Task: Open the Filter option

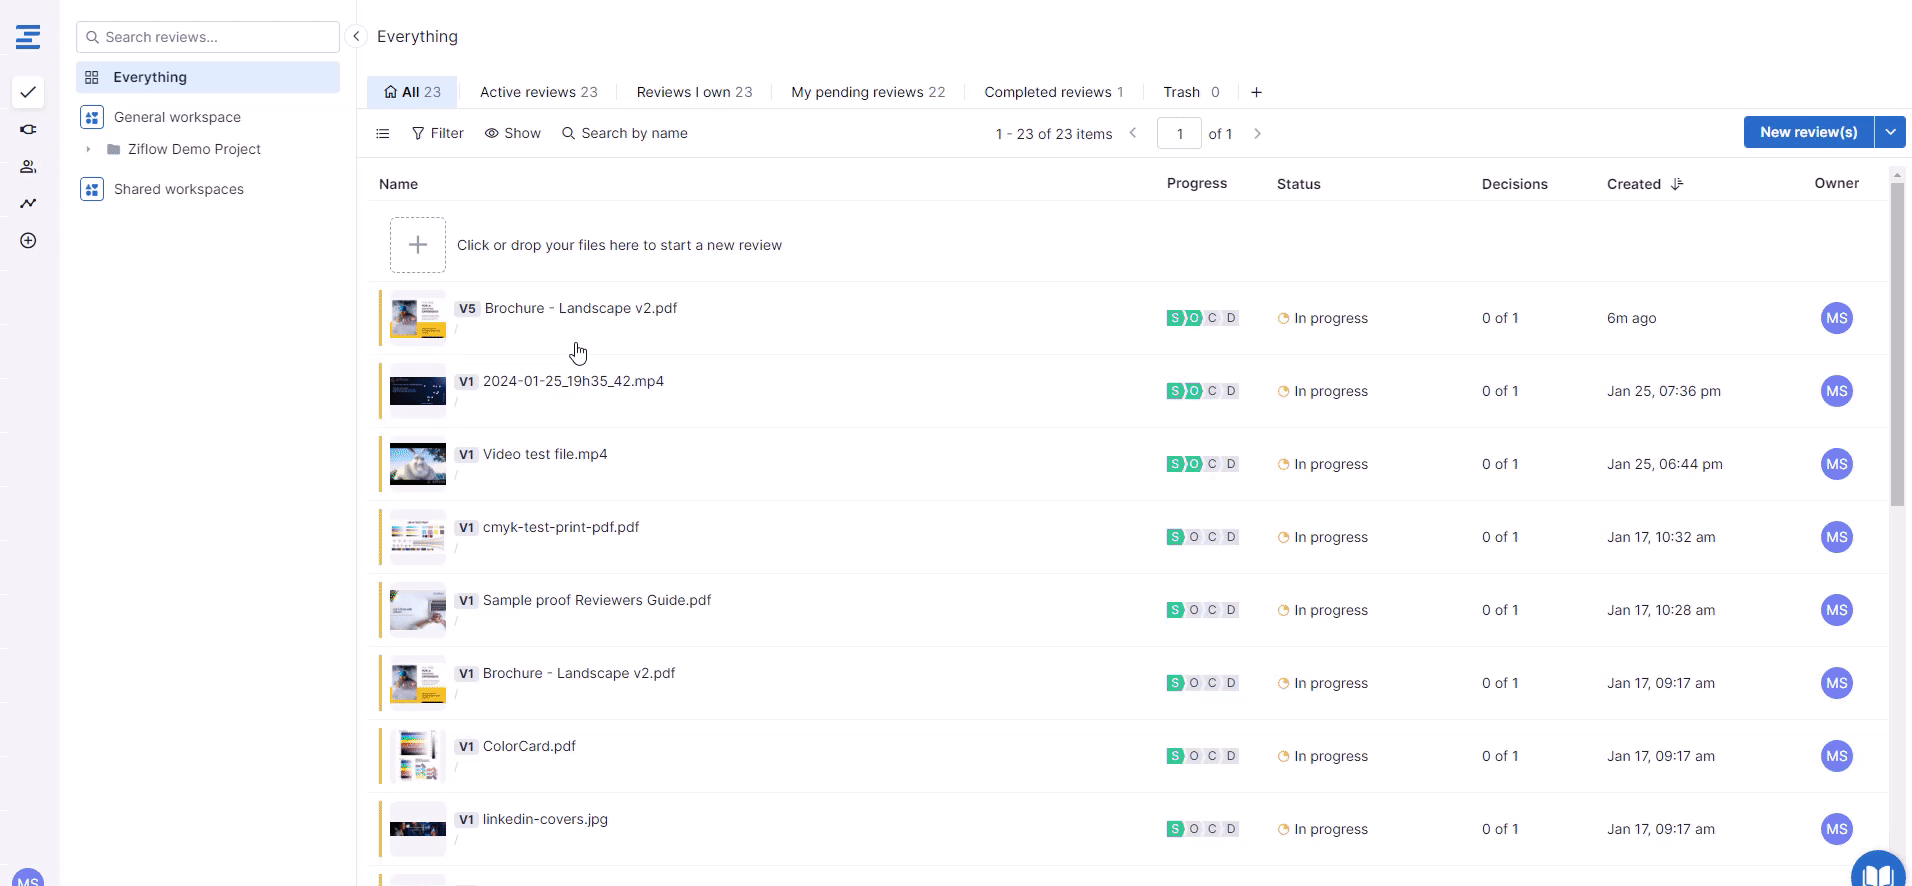Action: (x=437, y=133)
